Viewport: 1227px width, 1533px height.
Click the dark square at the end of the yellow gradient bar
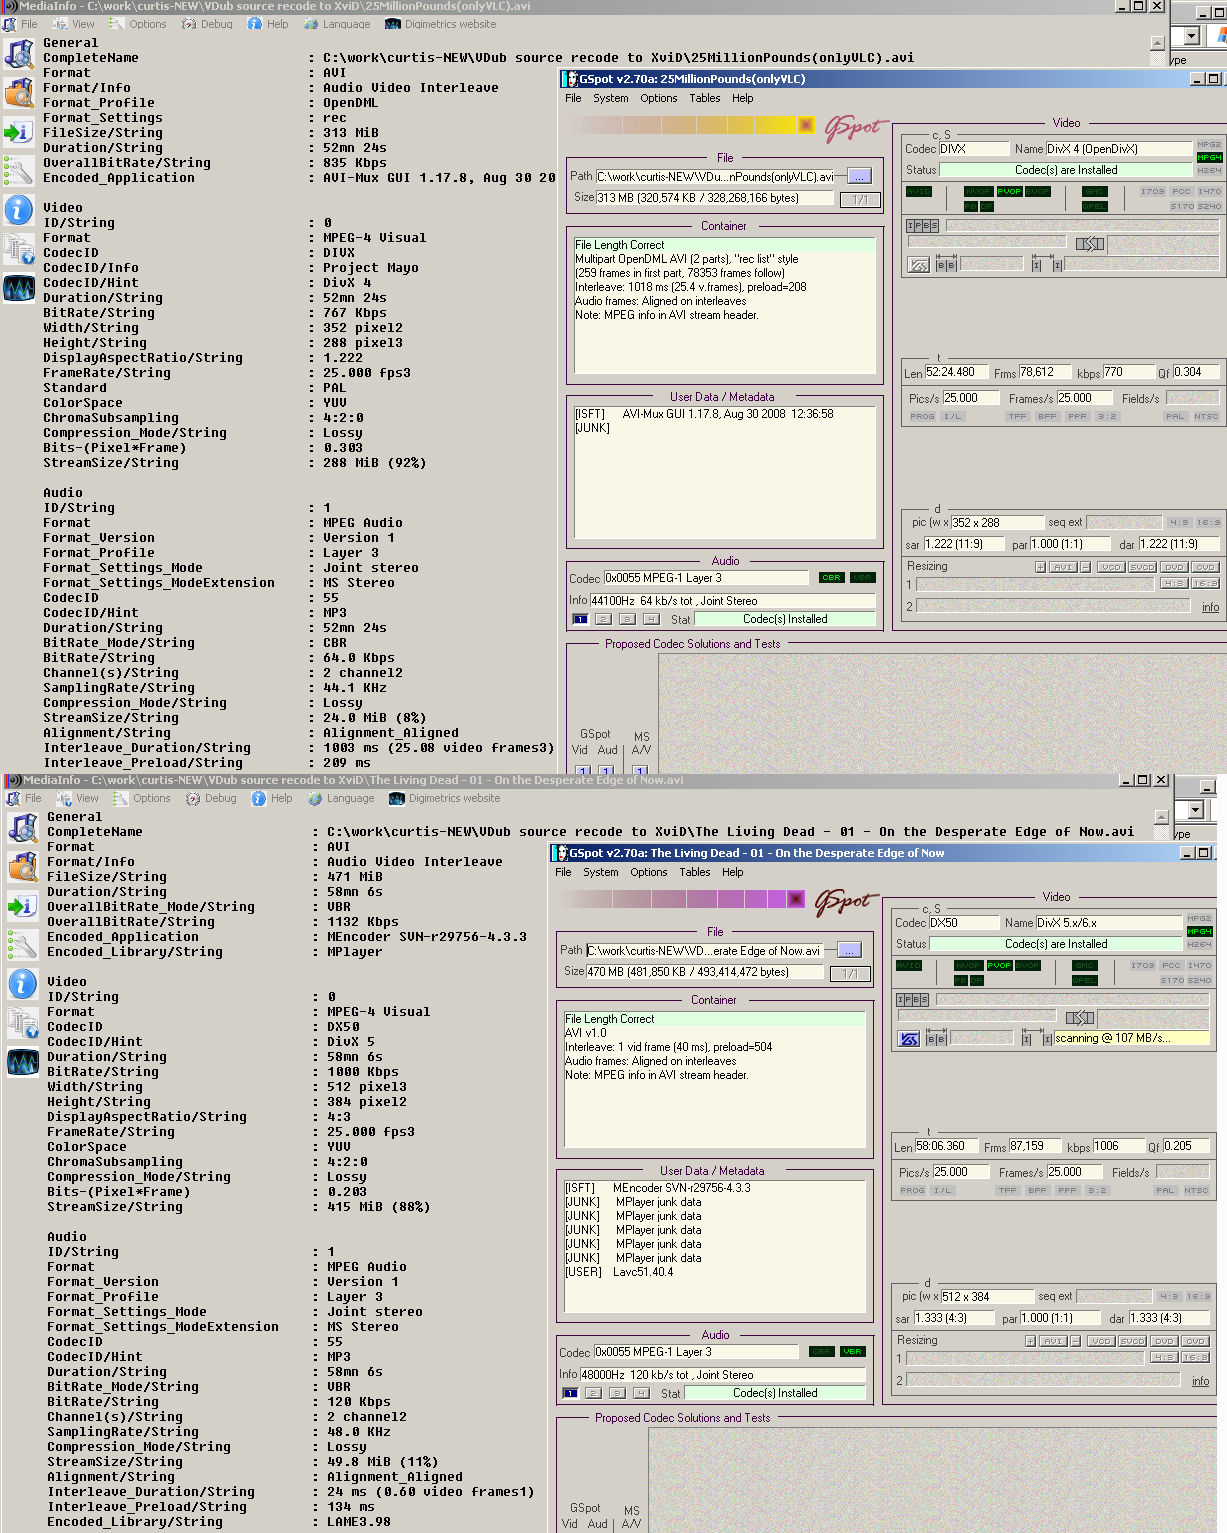(806, 125)
